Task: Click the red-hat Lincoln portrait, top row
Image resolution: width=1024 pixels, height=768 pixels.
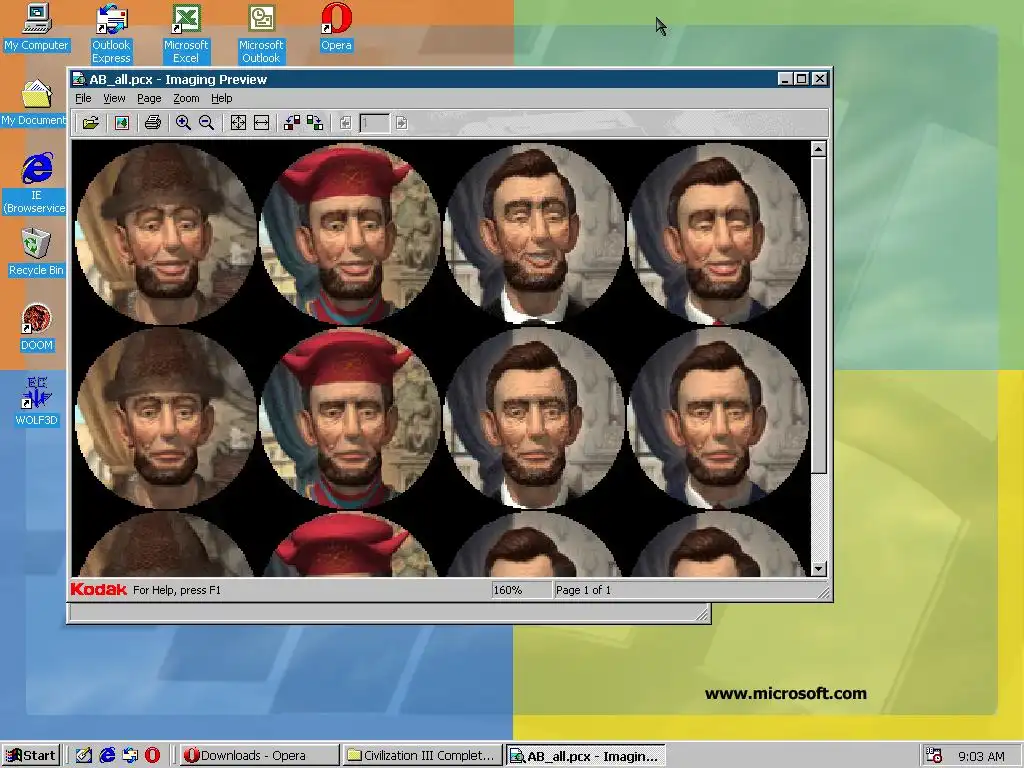Action: click(x=350, y=233)
